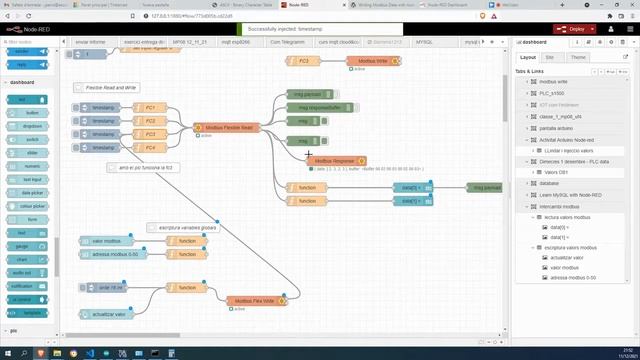This screenshot has height=360, width=640.
Task: Pick the date picker node in palette
Action: pos(27,193)
